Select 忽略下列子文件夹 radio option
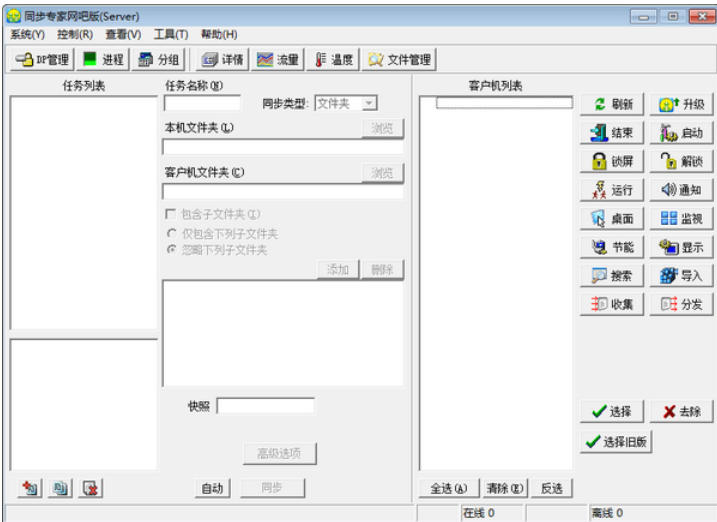 171,250
